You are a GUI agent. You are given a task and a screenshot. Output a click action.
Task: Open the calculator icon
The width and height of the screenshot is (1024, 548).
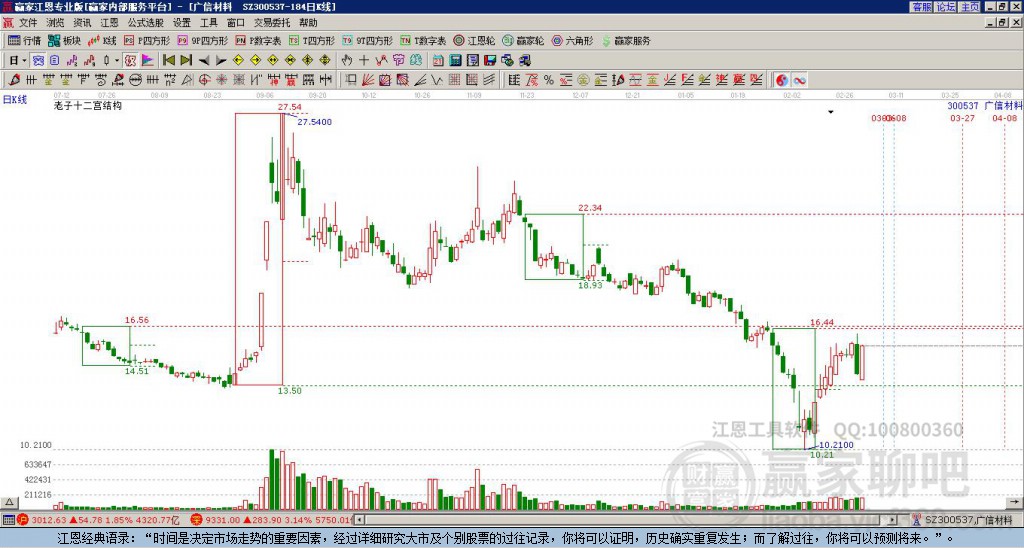pyautogui.click(x=455, y=60)
